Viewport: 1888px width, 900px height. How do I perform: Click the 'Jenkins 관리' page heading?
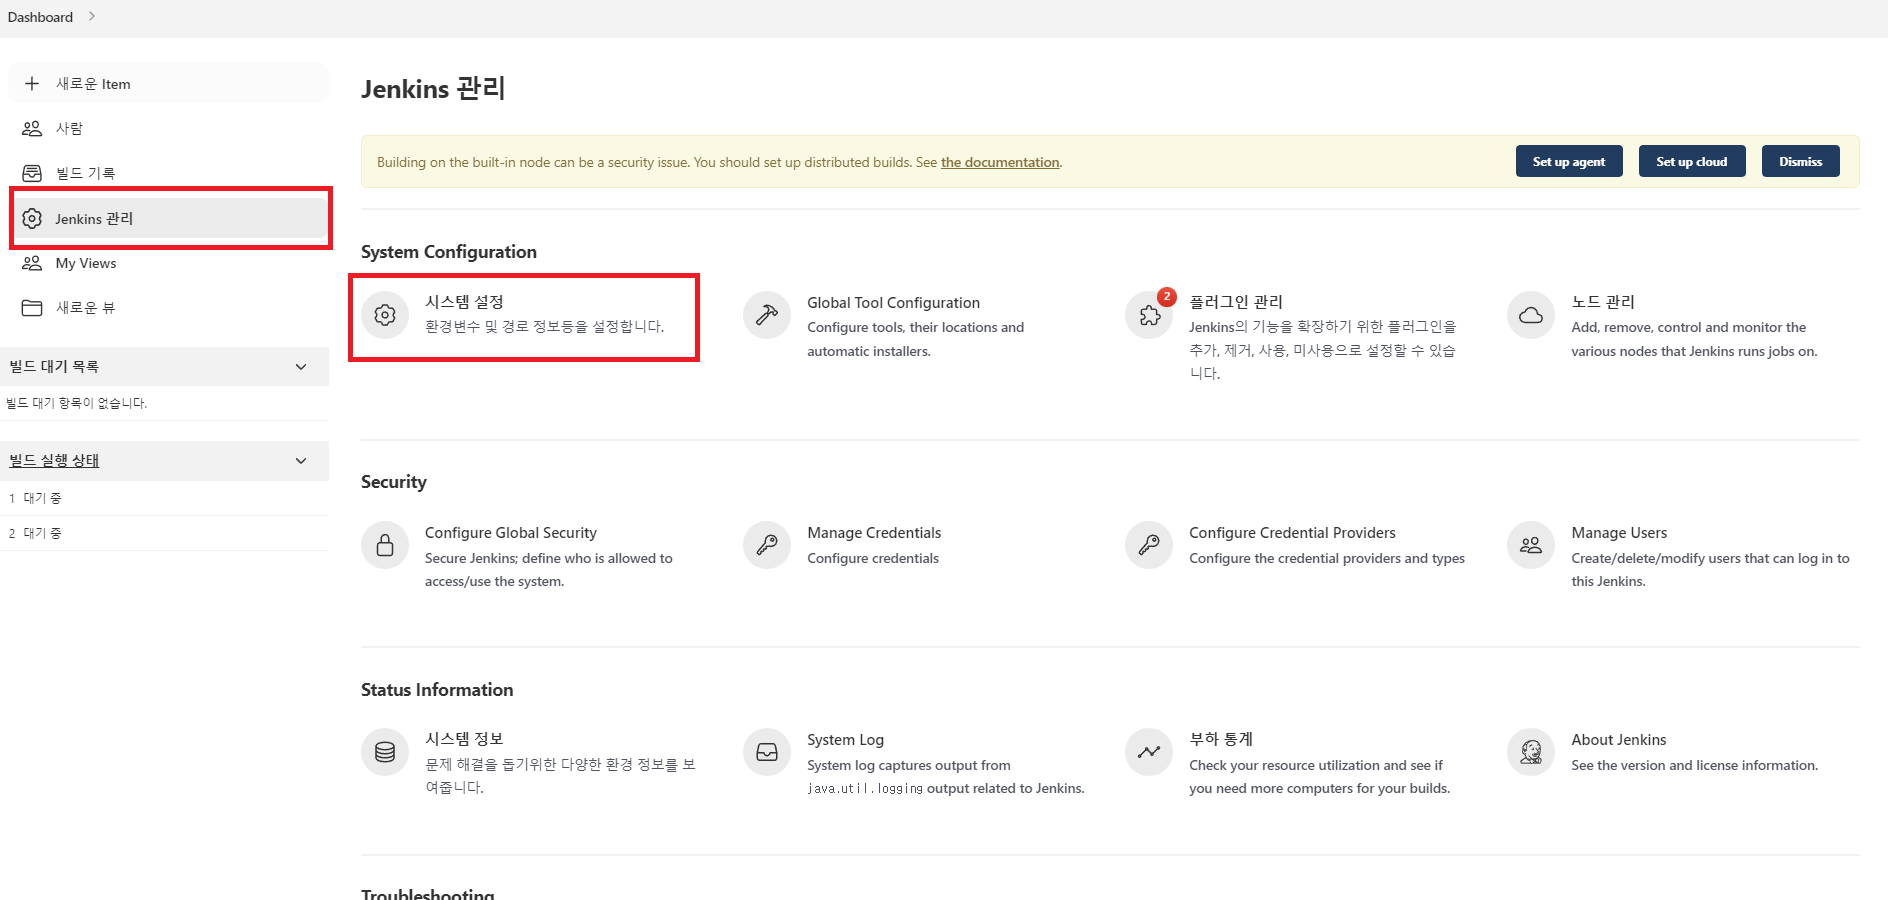coord(433,89)
